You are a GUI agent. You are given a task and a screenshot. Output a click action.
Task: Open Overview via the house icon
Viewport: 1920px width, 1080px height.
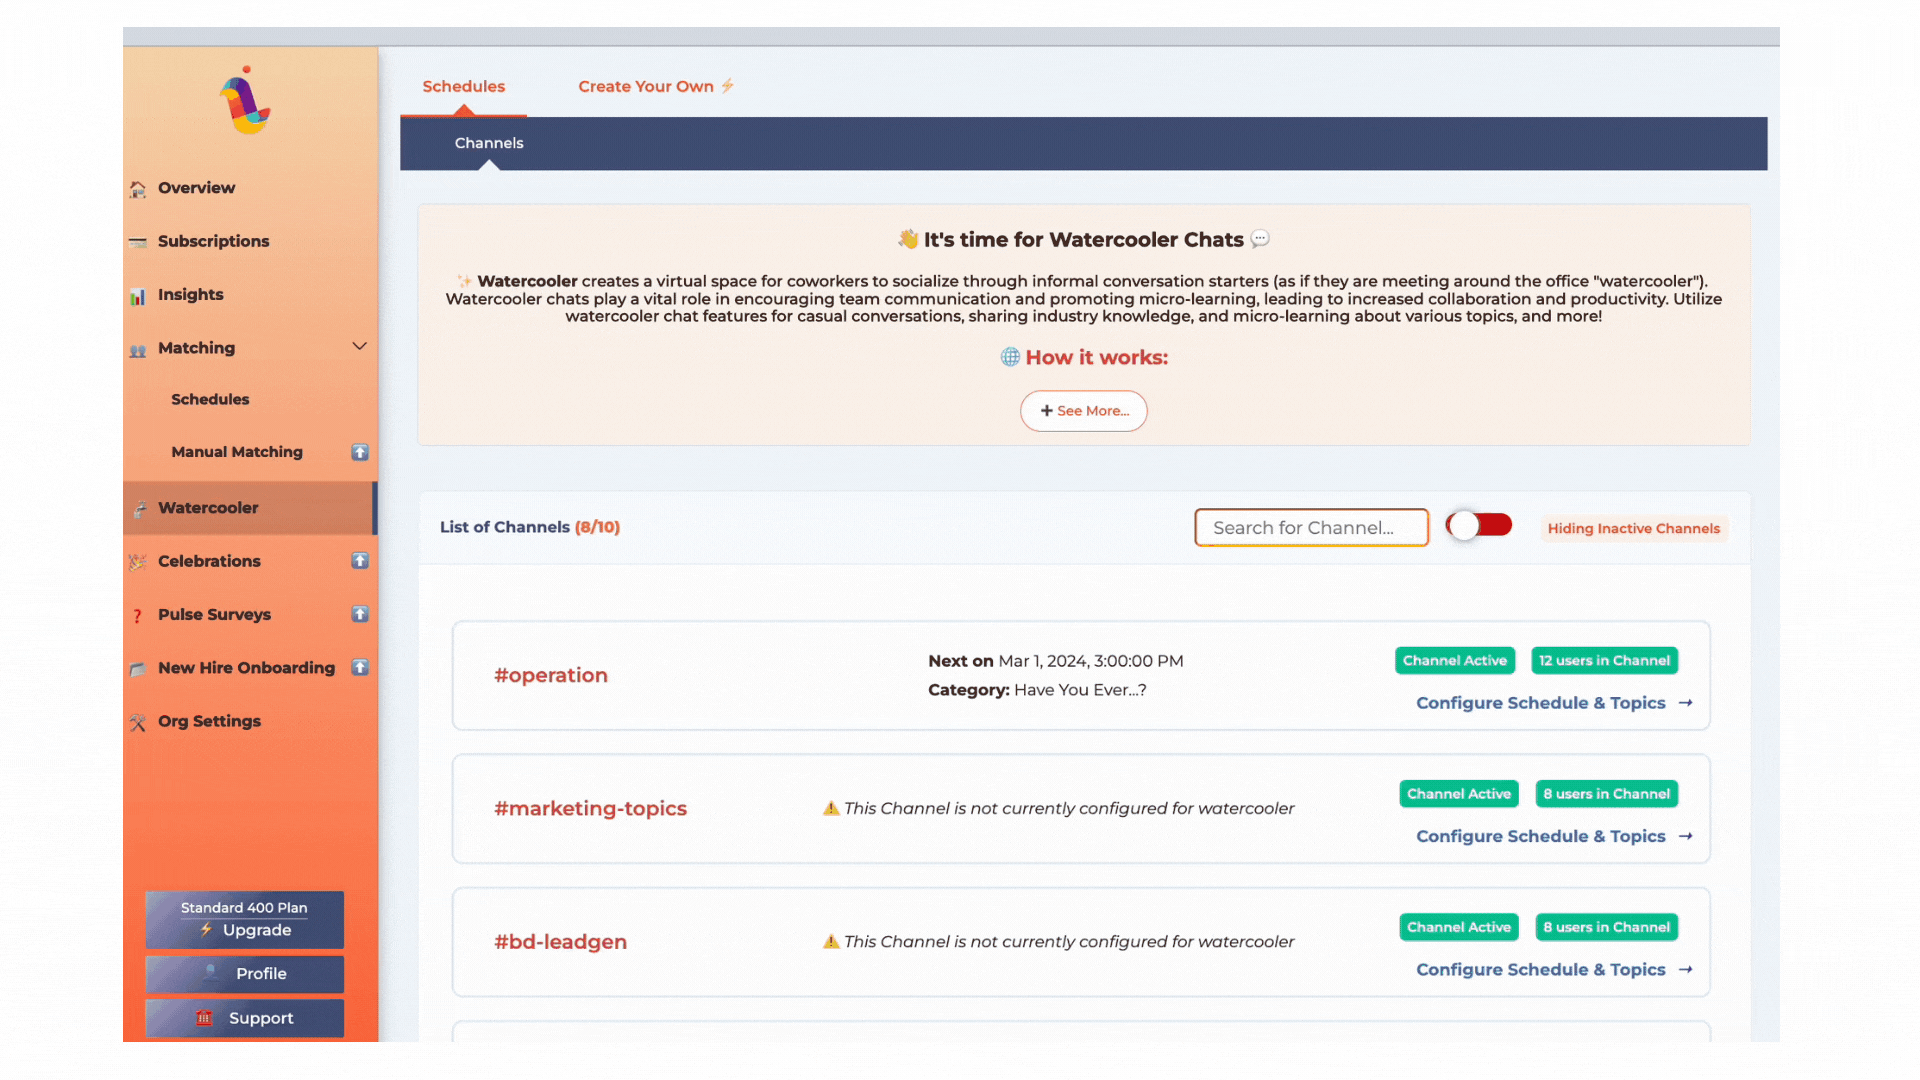138,189
